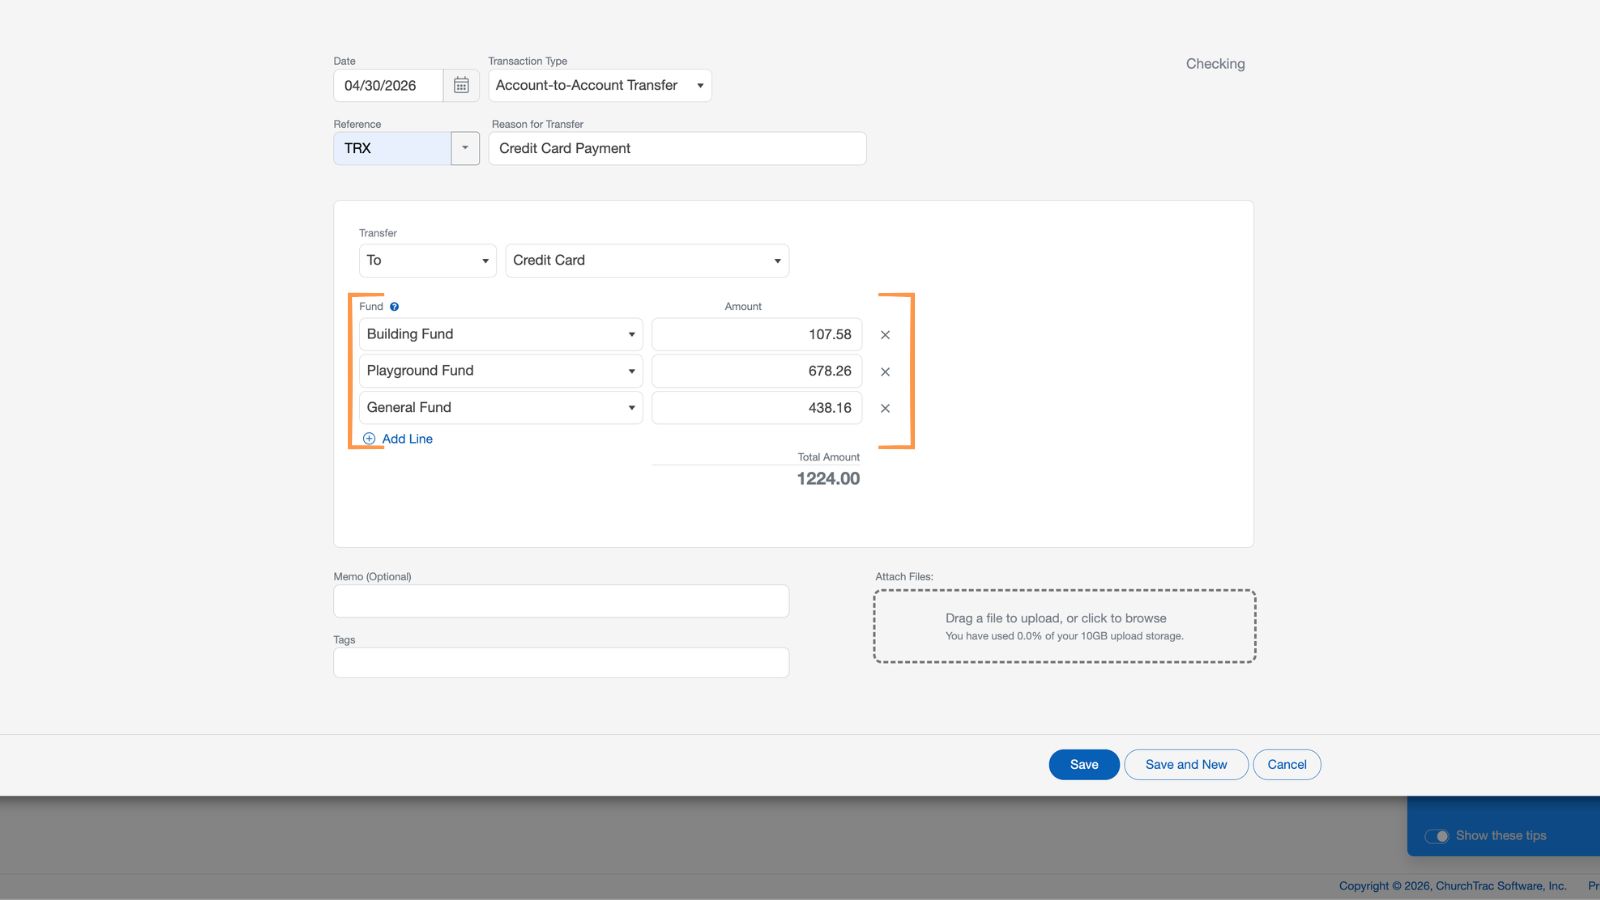Click the Add Line plus icon
Image resolution: width=1600 pixels, height=900 pixels.
[x=369, y=439]
